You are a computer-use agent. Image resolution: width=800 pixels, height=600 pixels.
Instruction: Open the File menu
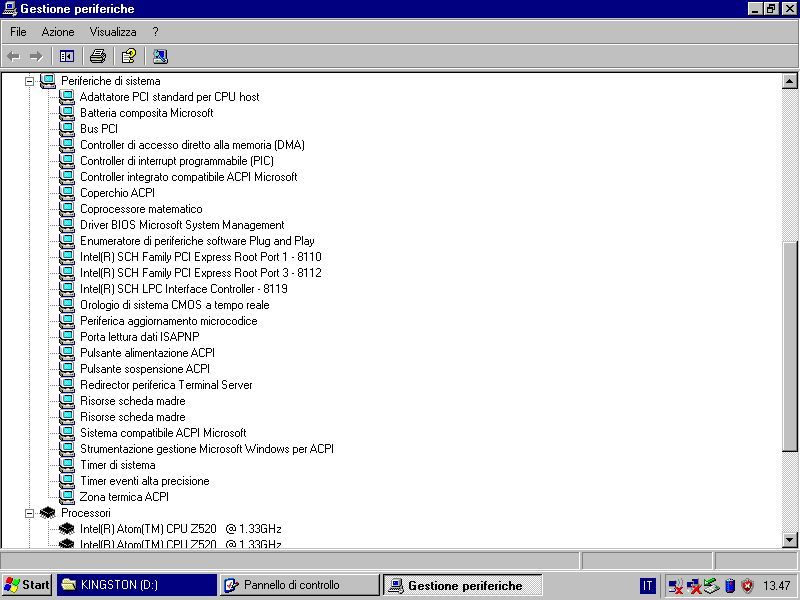point(18,32)
